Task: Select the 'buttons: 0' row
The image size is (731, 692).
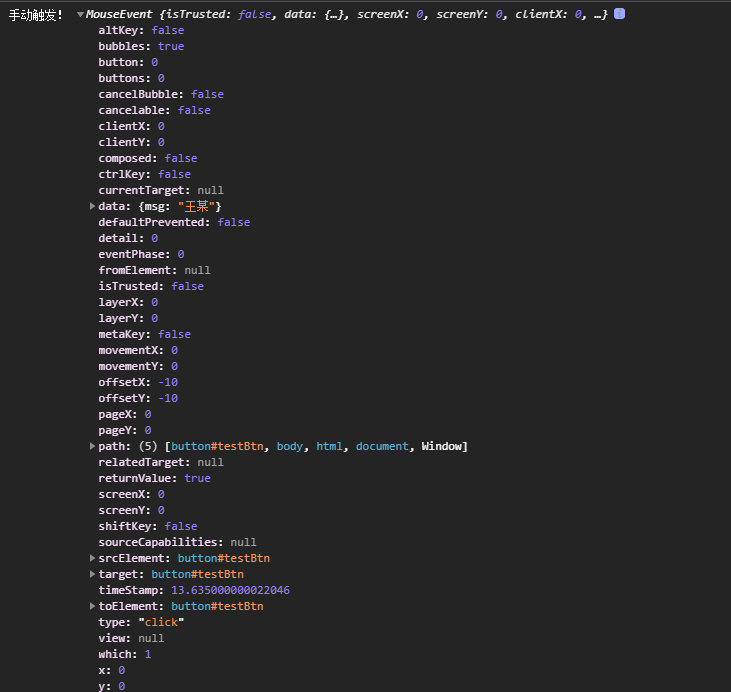Action: [x=131, y=78]
